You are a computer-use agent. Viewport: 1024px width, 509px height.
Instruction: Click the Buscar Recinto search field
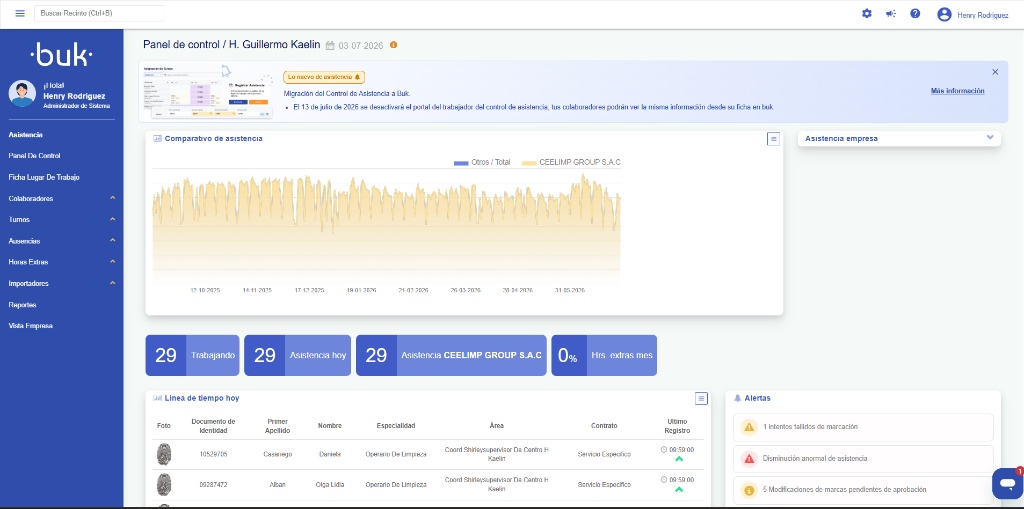[99, 13]
